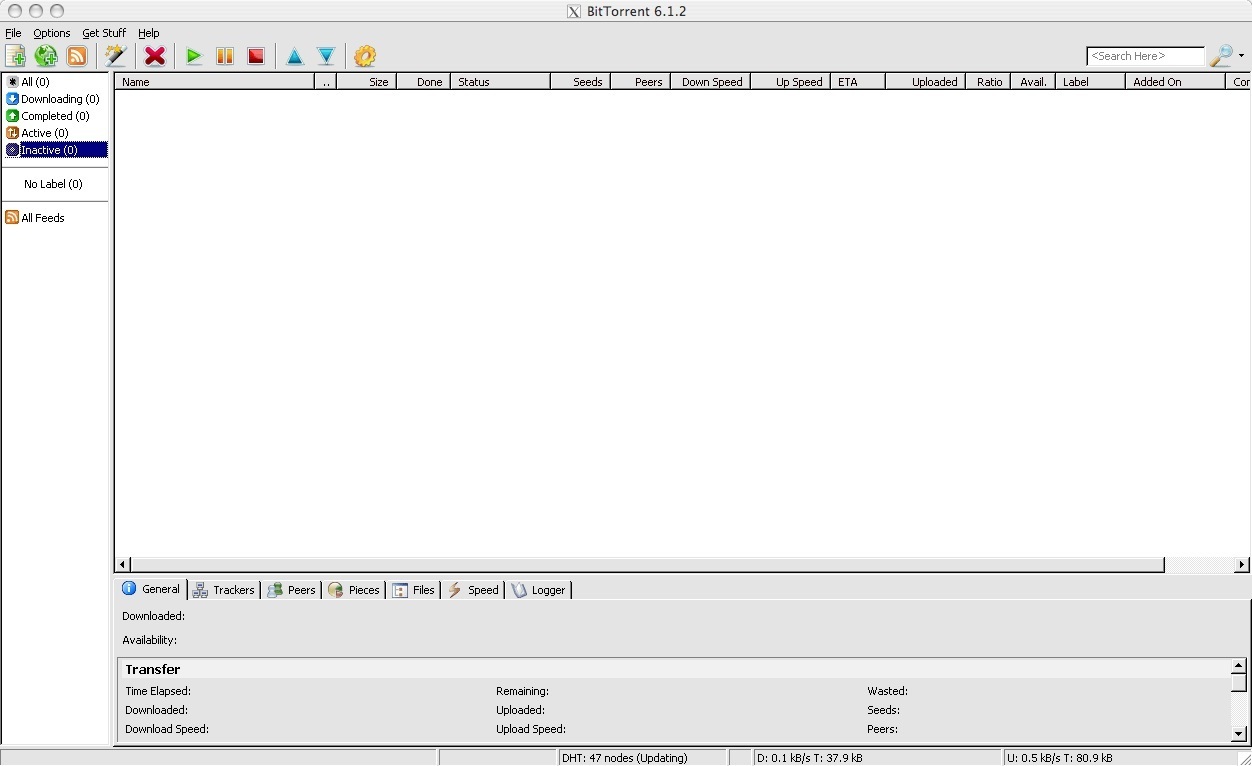1252x766 pixels.
Task: Sort torrents by the Done column
Action: pos(424,82)
